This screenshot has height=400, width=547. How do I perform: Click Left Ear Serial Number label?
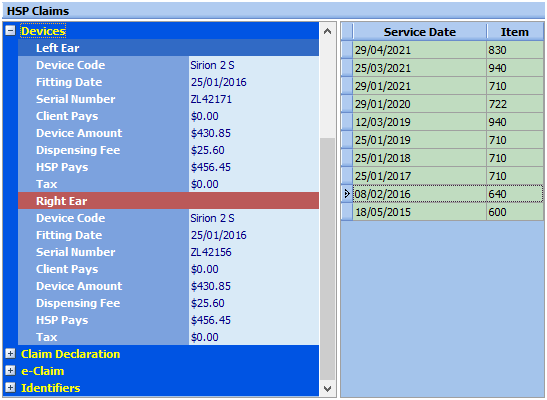pyautogui.click(x=76, y=99)
